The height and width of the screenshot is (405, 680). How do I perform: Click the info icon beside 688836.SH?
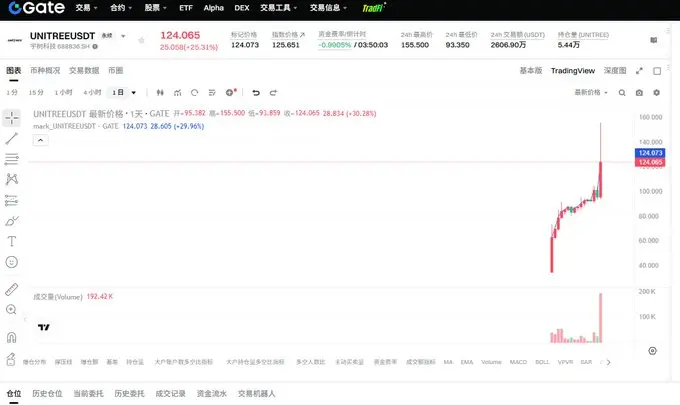point(95,46)
